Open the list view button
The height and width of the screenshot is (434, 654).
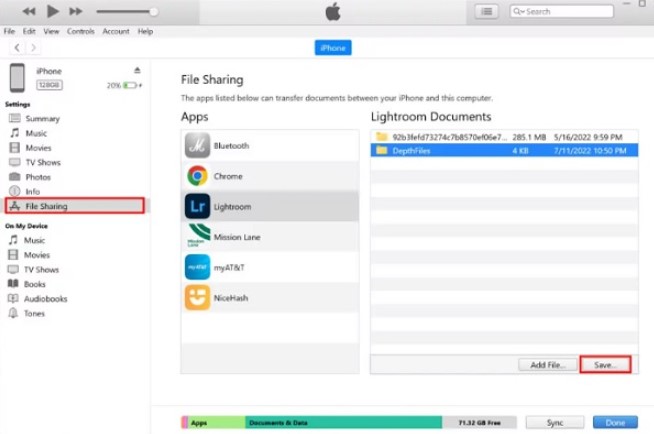pyautogui.click(x=486, y=11)
